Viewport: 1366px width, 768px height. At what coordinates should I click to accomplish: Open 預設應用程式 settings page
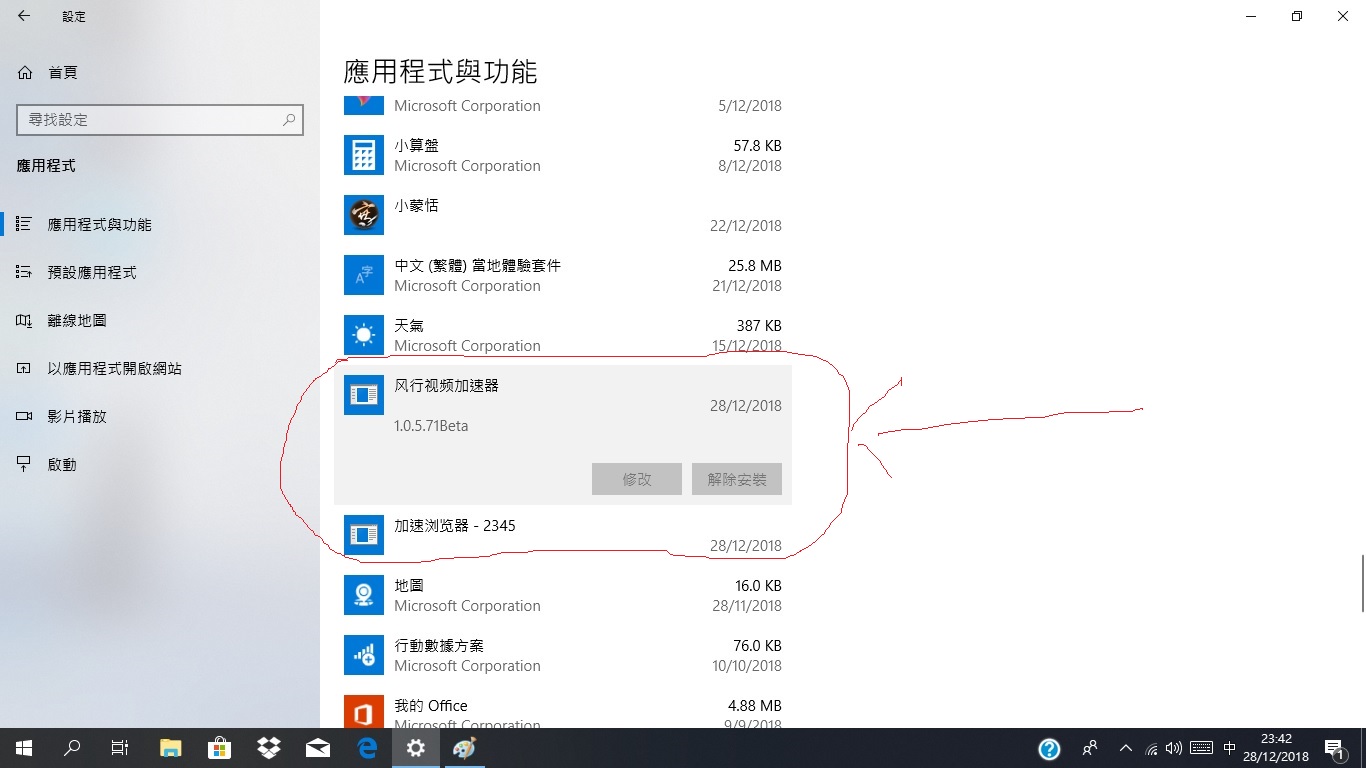pos(160,272)
